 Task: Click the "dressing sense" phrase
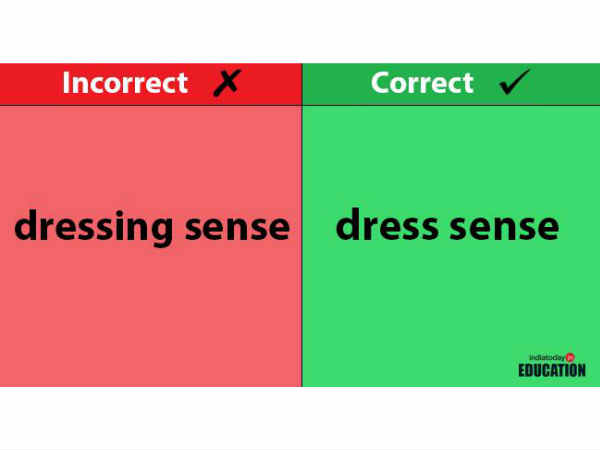pyautogui.click(x=151, y=228)
